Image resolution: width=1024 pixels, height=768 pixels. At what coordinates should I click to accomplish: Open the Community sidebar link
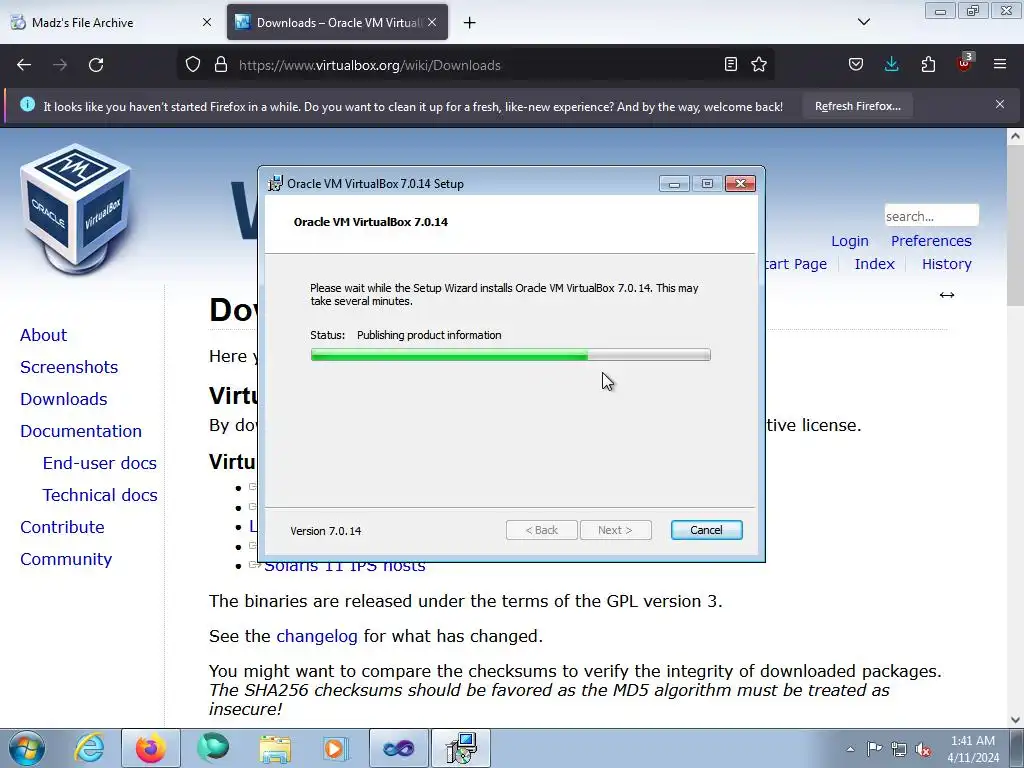[x=66, y=559]
